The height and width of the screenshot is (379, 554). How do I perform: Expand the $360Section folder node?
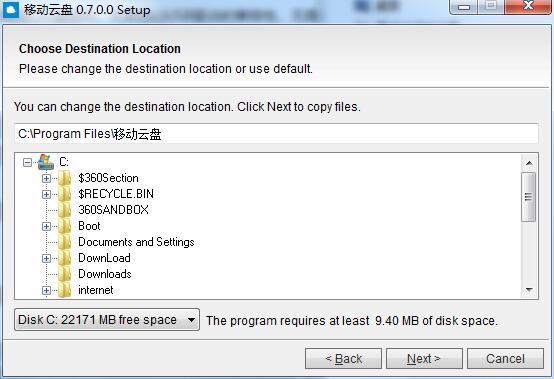46,178
